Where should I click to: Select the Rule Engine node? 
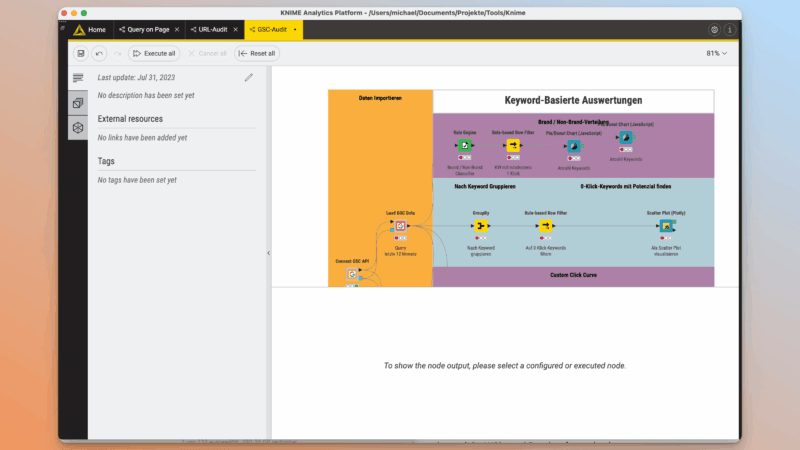pos(465,145)
